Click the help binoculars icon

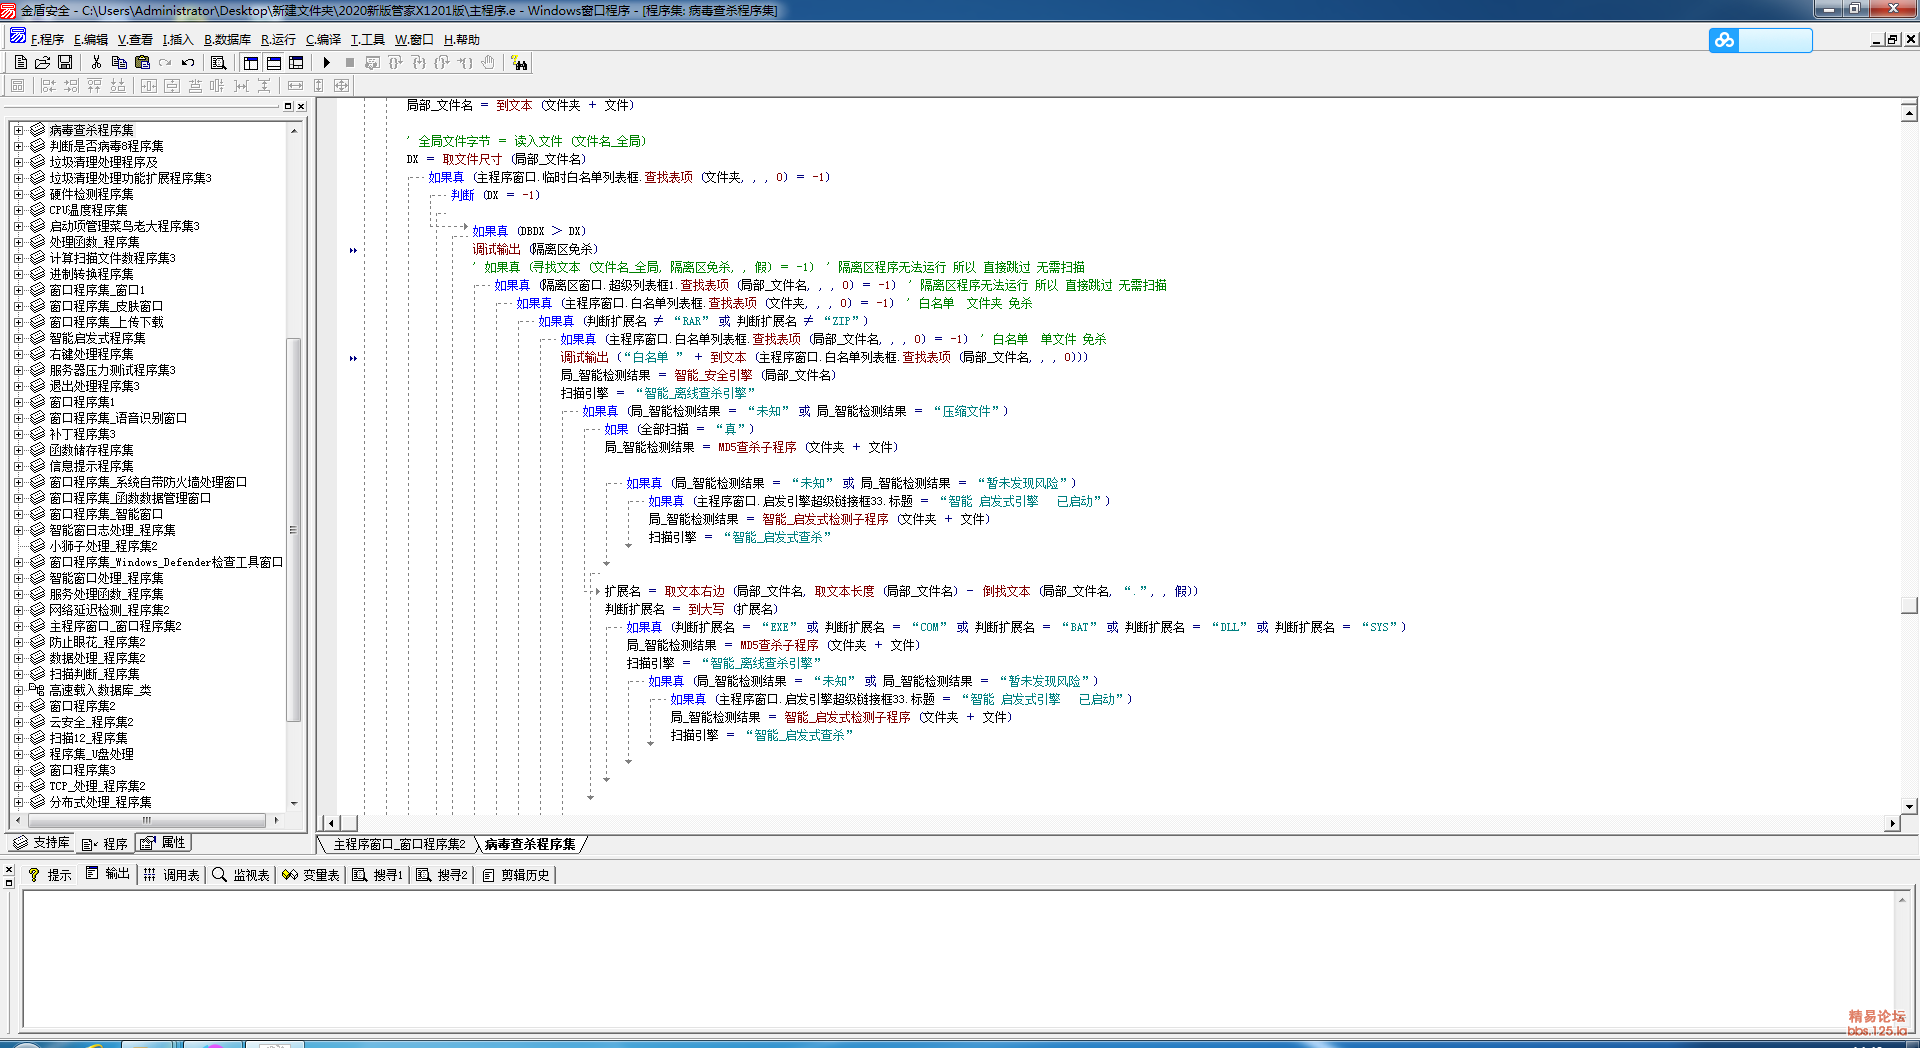click(x=519, y=63)
